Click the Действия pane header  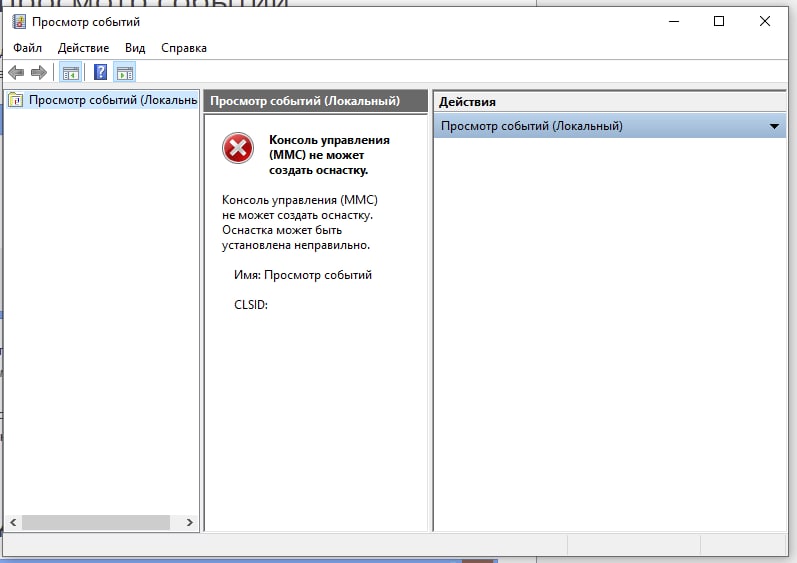pyautogui.click(x=609, y=102)
